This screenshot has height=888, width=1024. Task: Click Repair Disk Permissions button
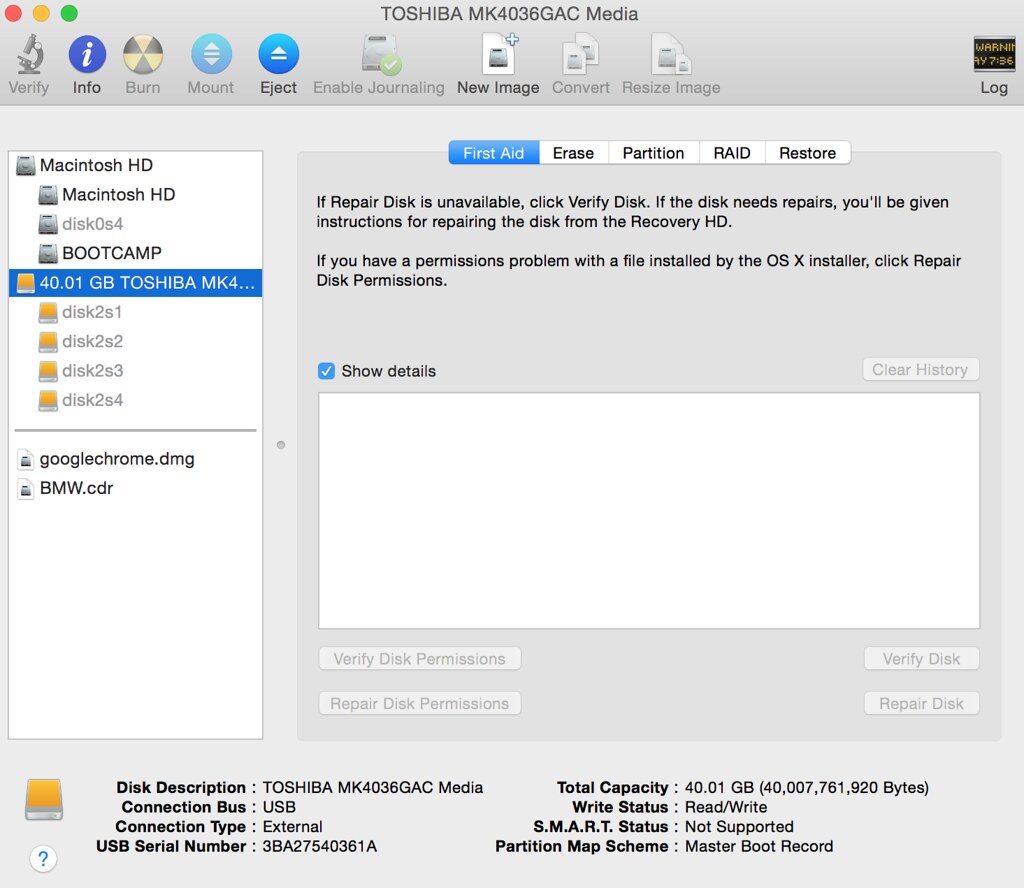(420, 703)
